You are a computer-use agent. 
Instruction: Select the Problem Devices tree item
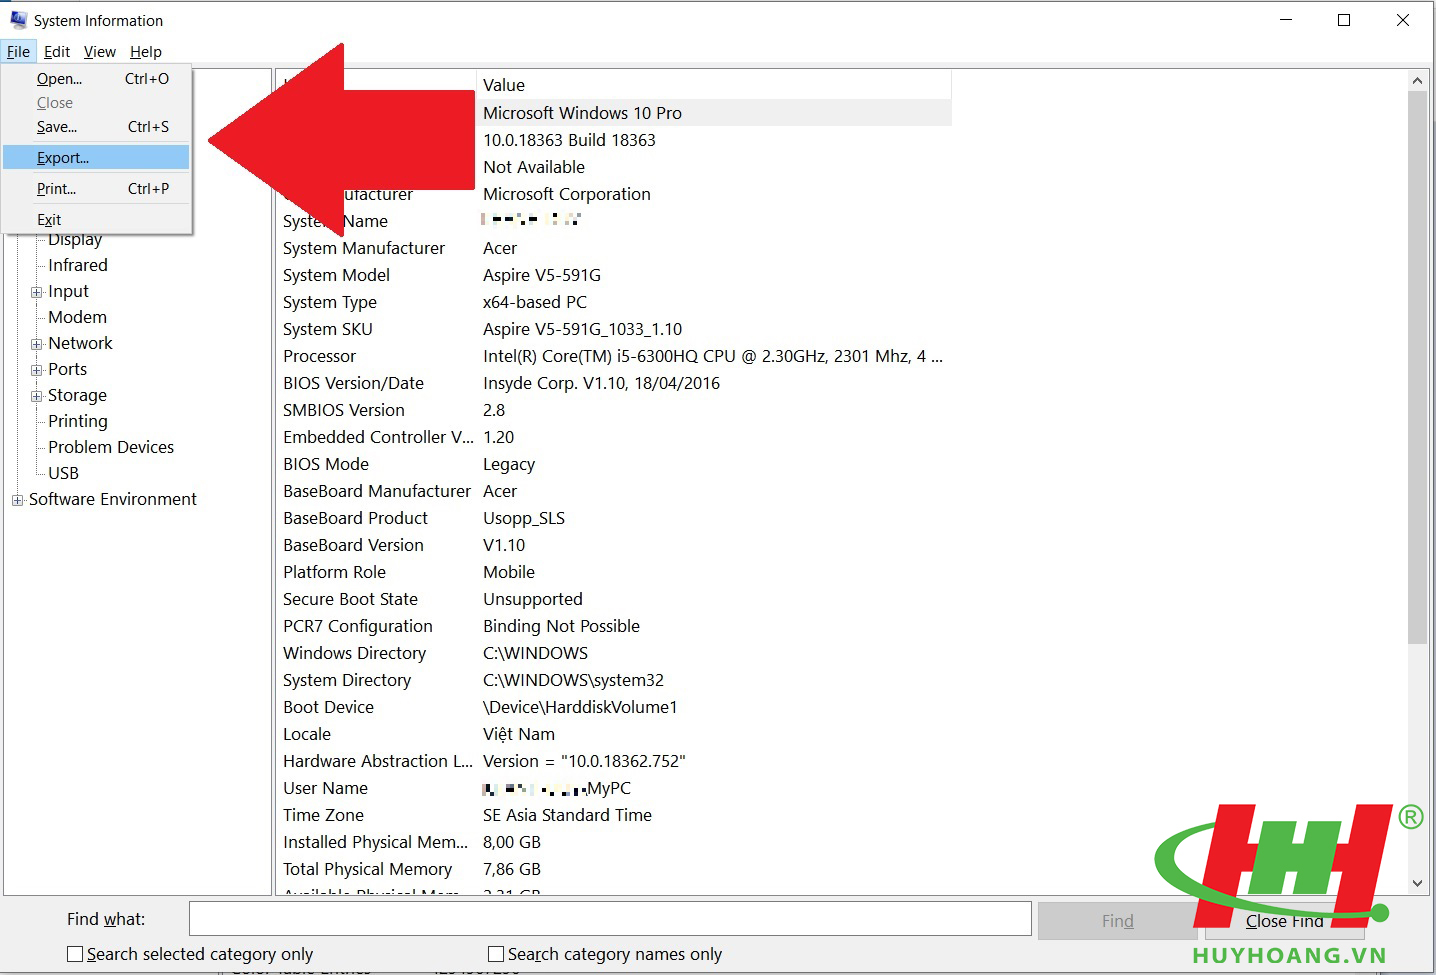pyautogui.click(x=111, y=447)
